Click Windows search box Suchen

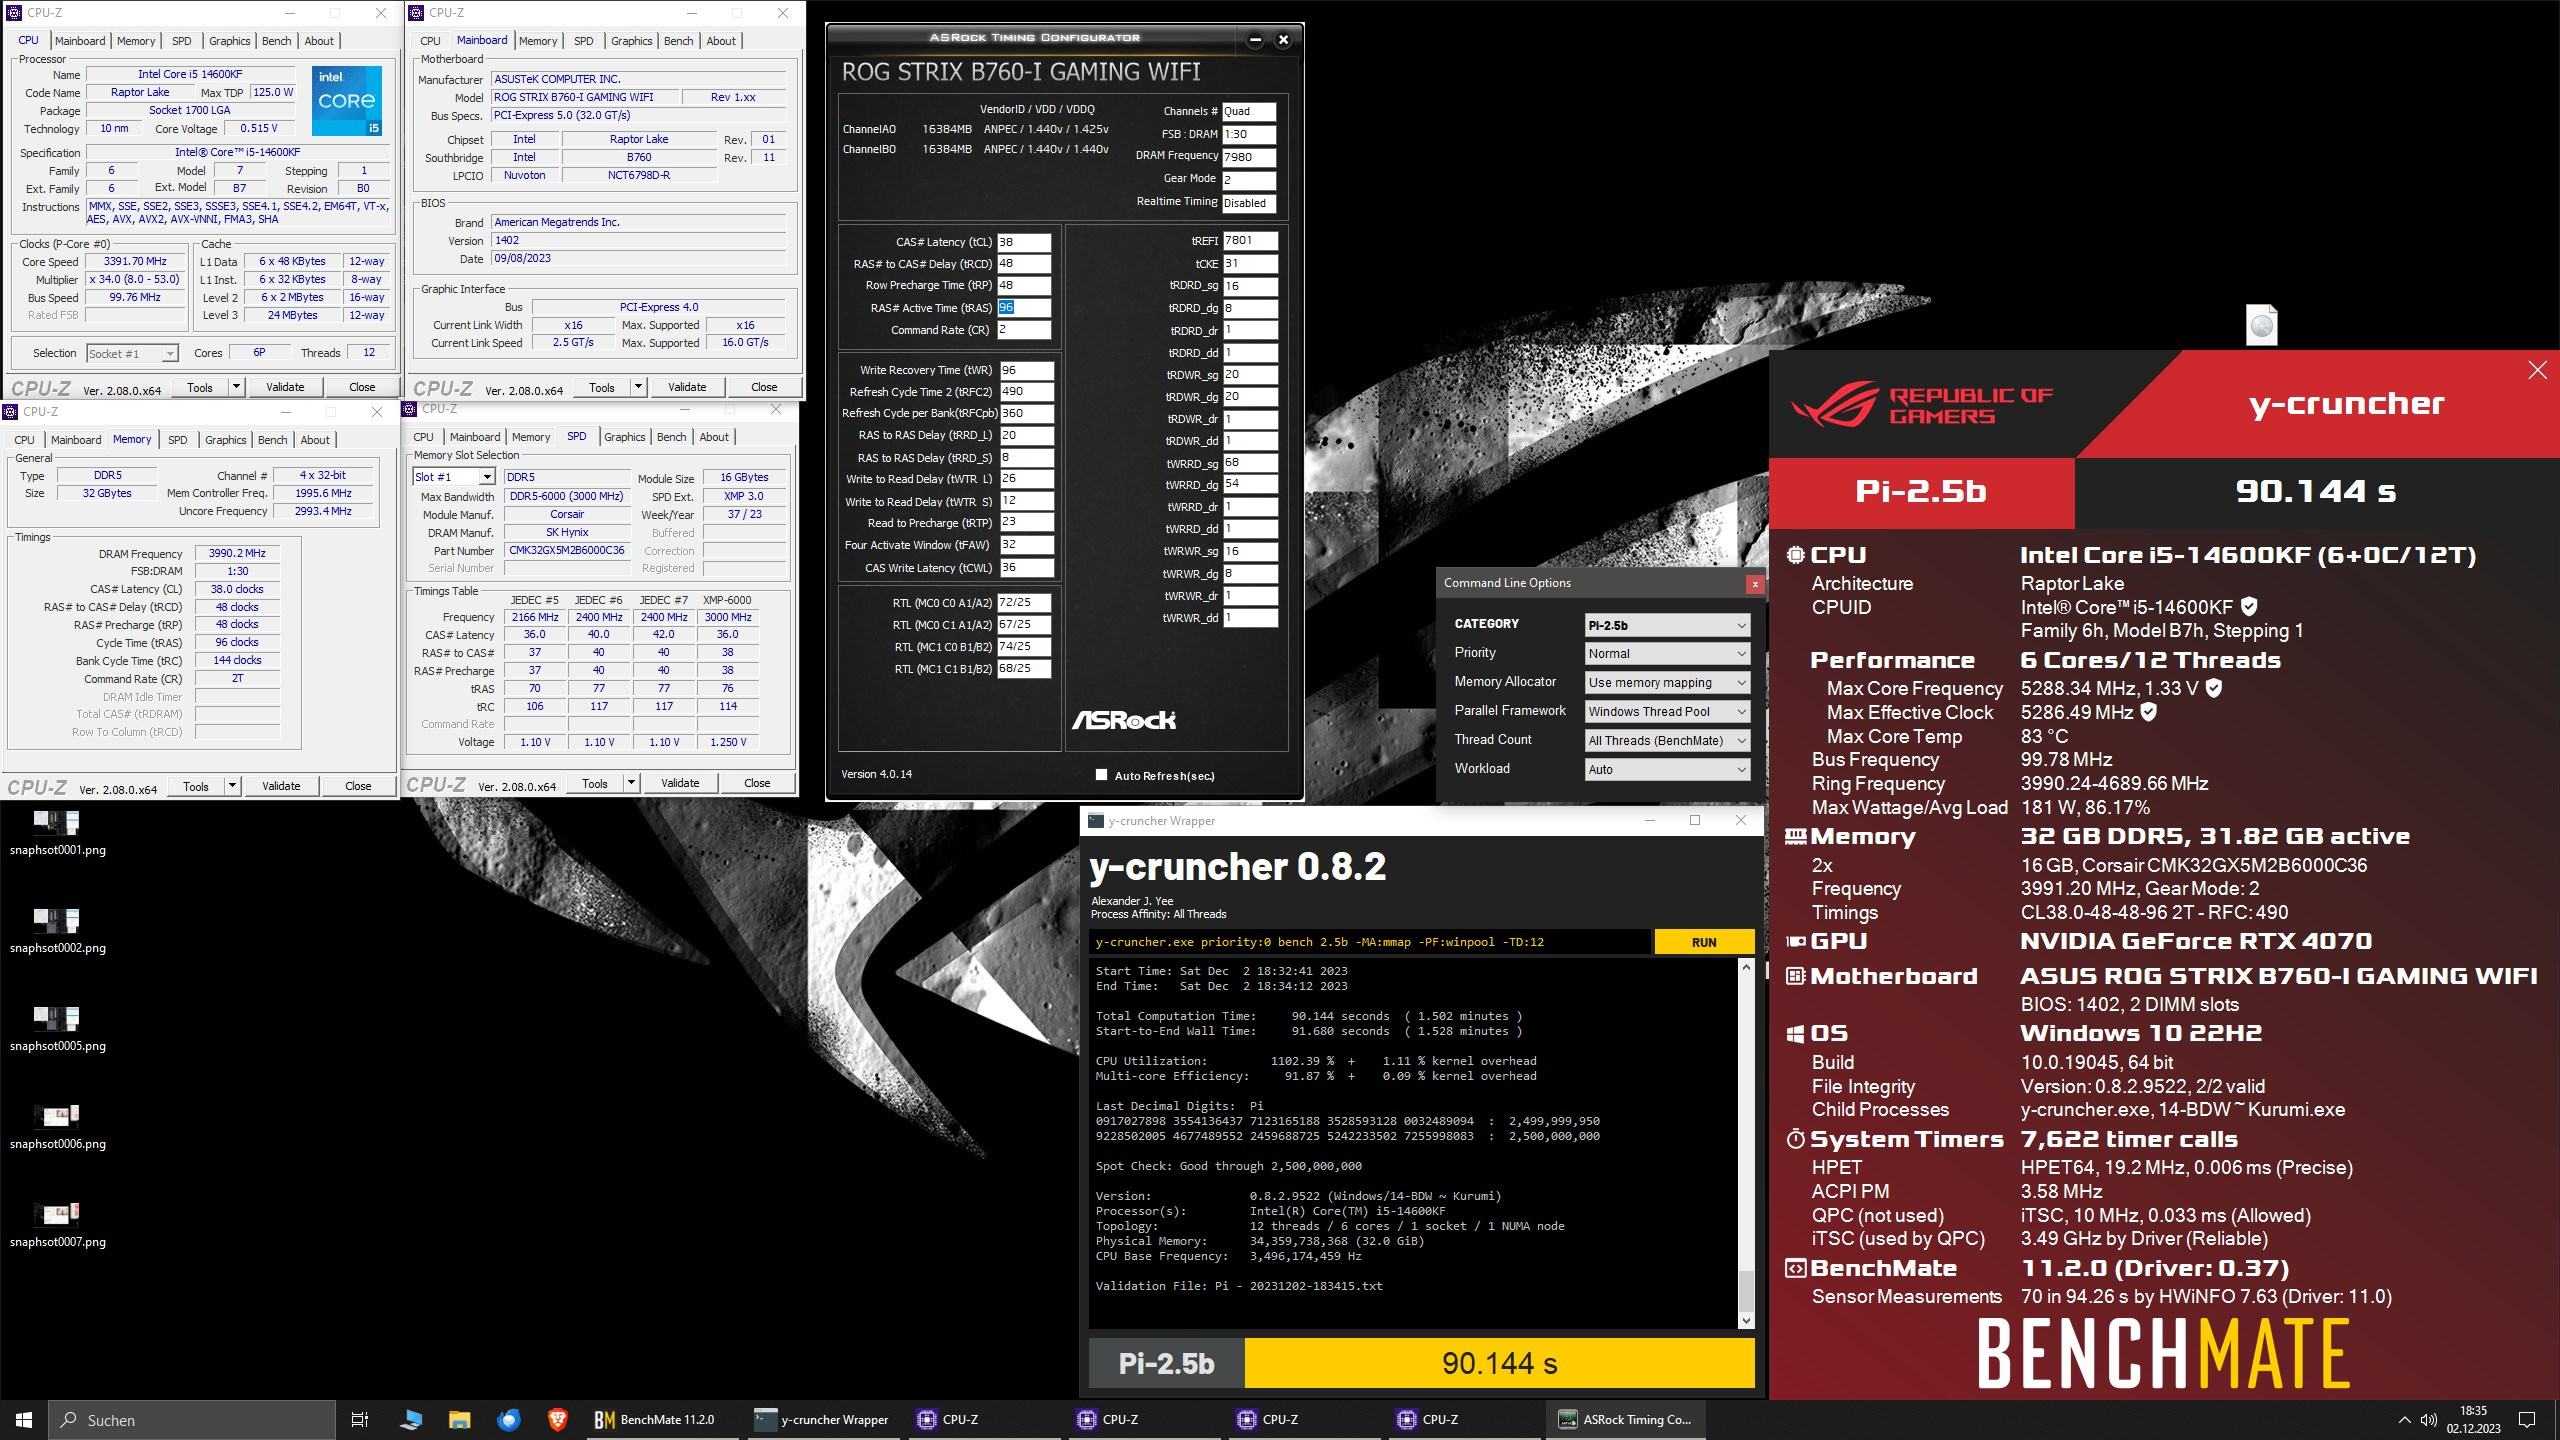pos(192,1419)
